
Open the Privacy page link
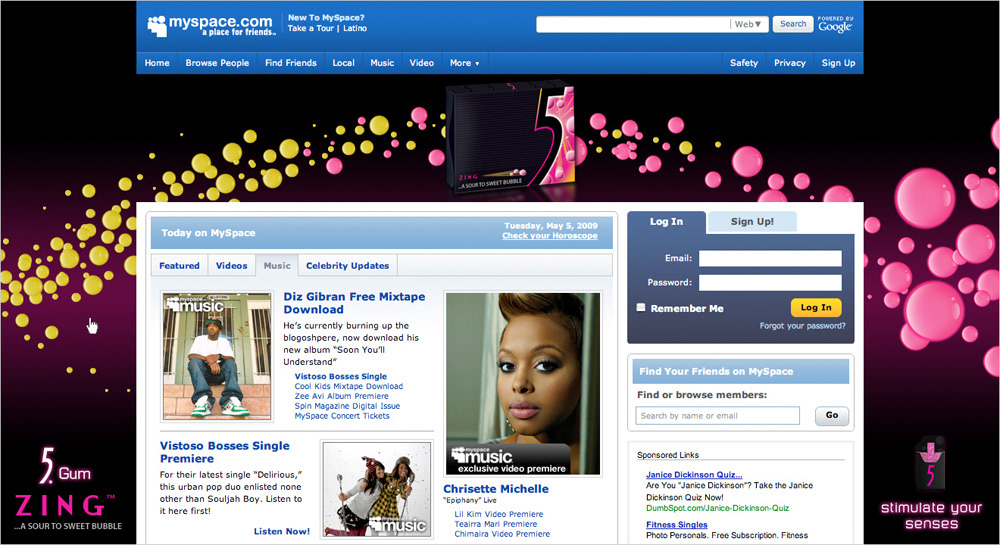point(790,63)
